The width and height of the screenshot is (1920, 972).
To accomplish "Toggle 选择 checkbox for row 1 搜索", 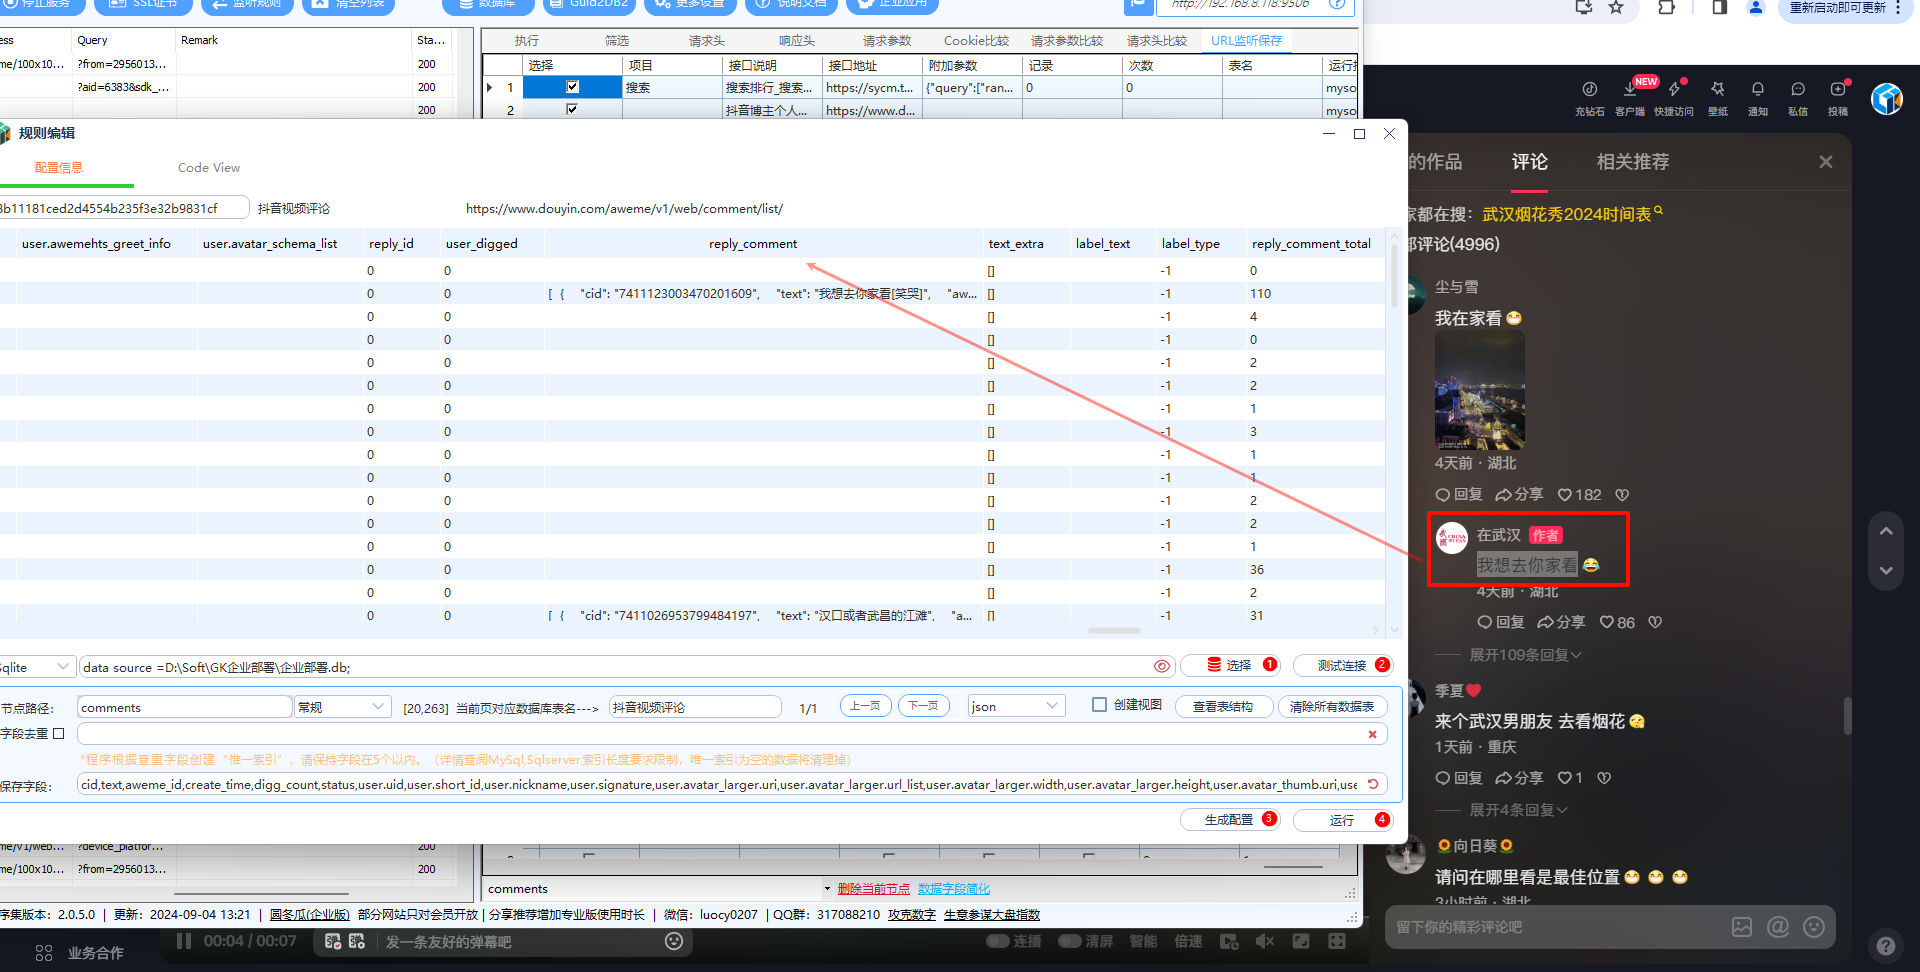I will (572, 87).
